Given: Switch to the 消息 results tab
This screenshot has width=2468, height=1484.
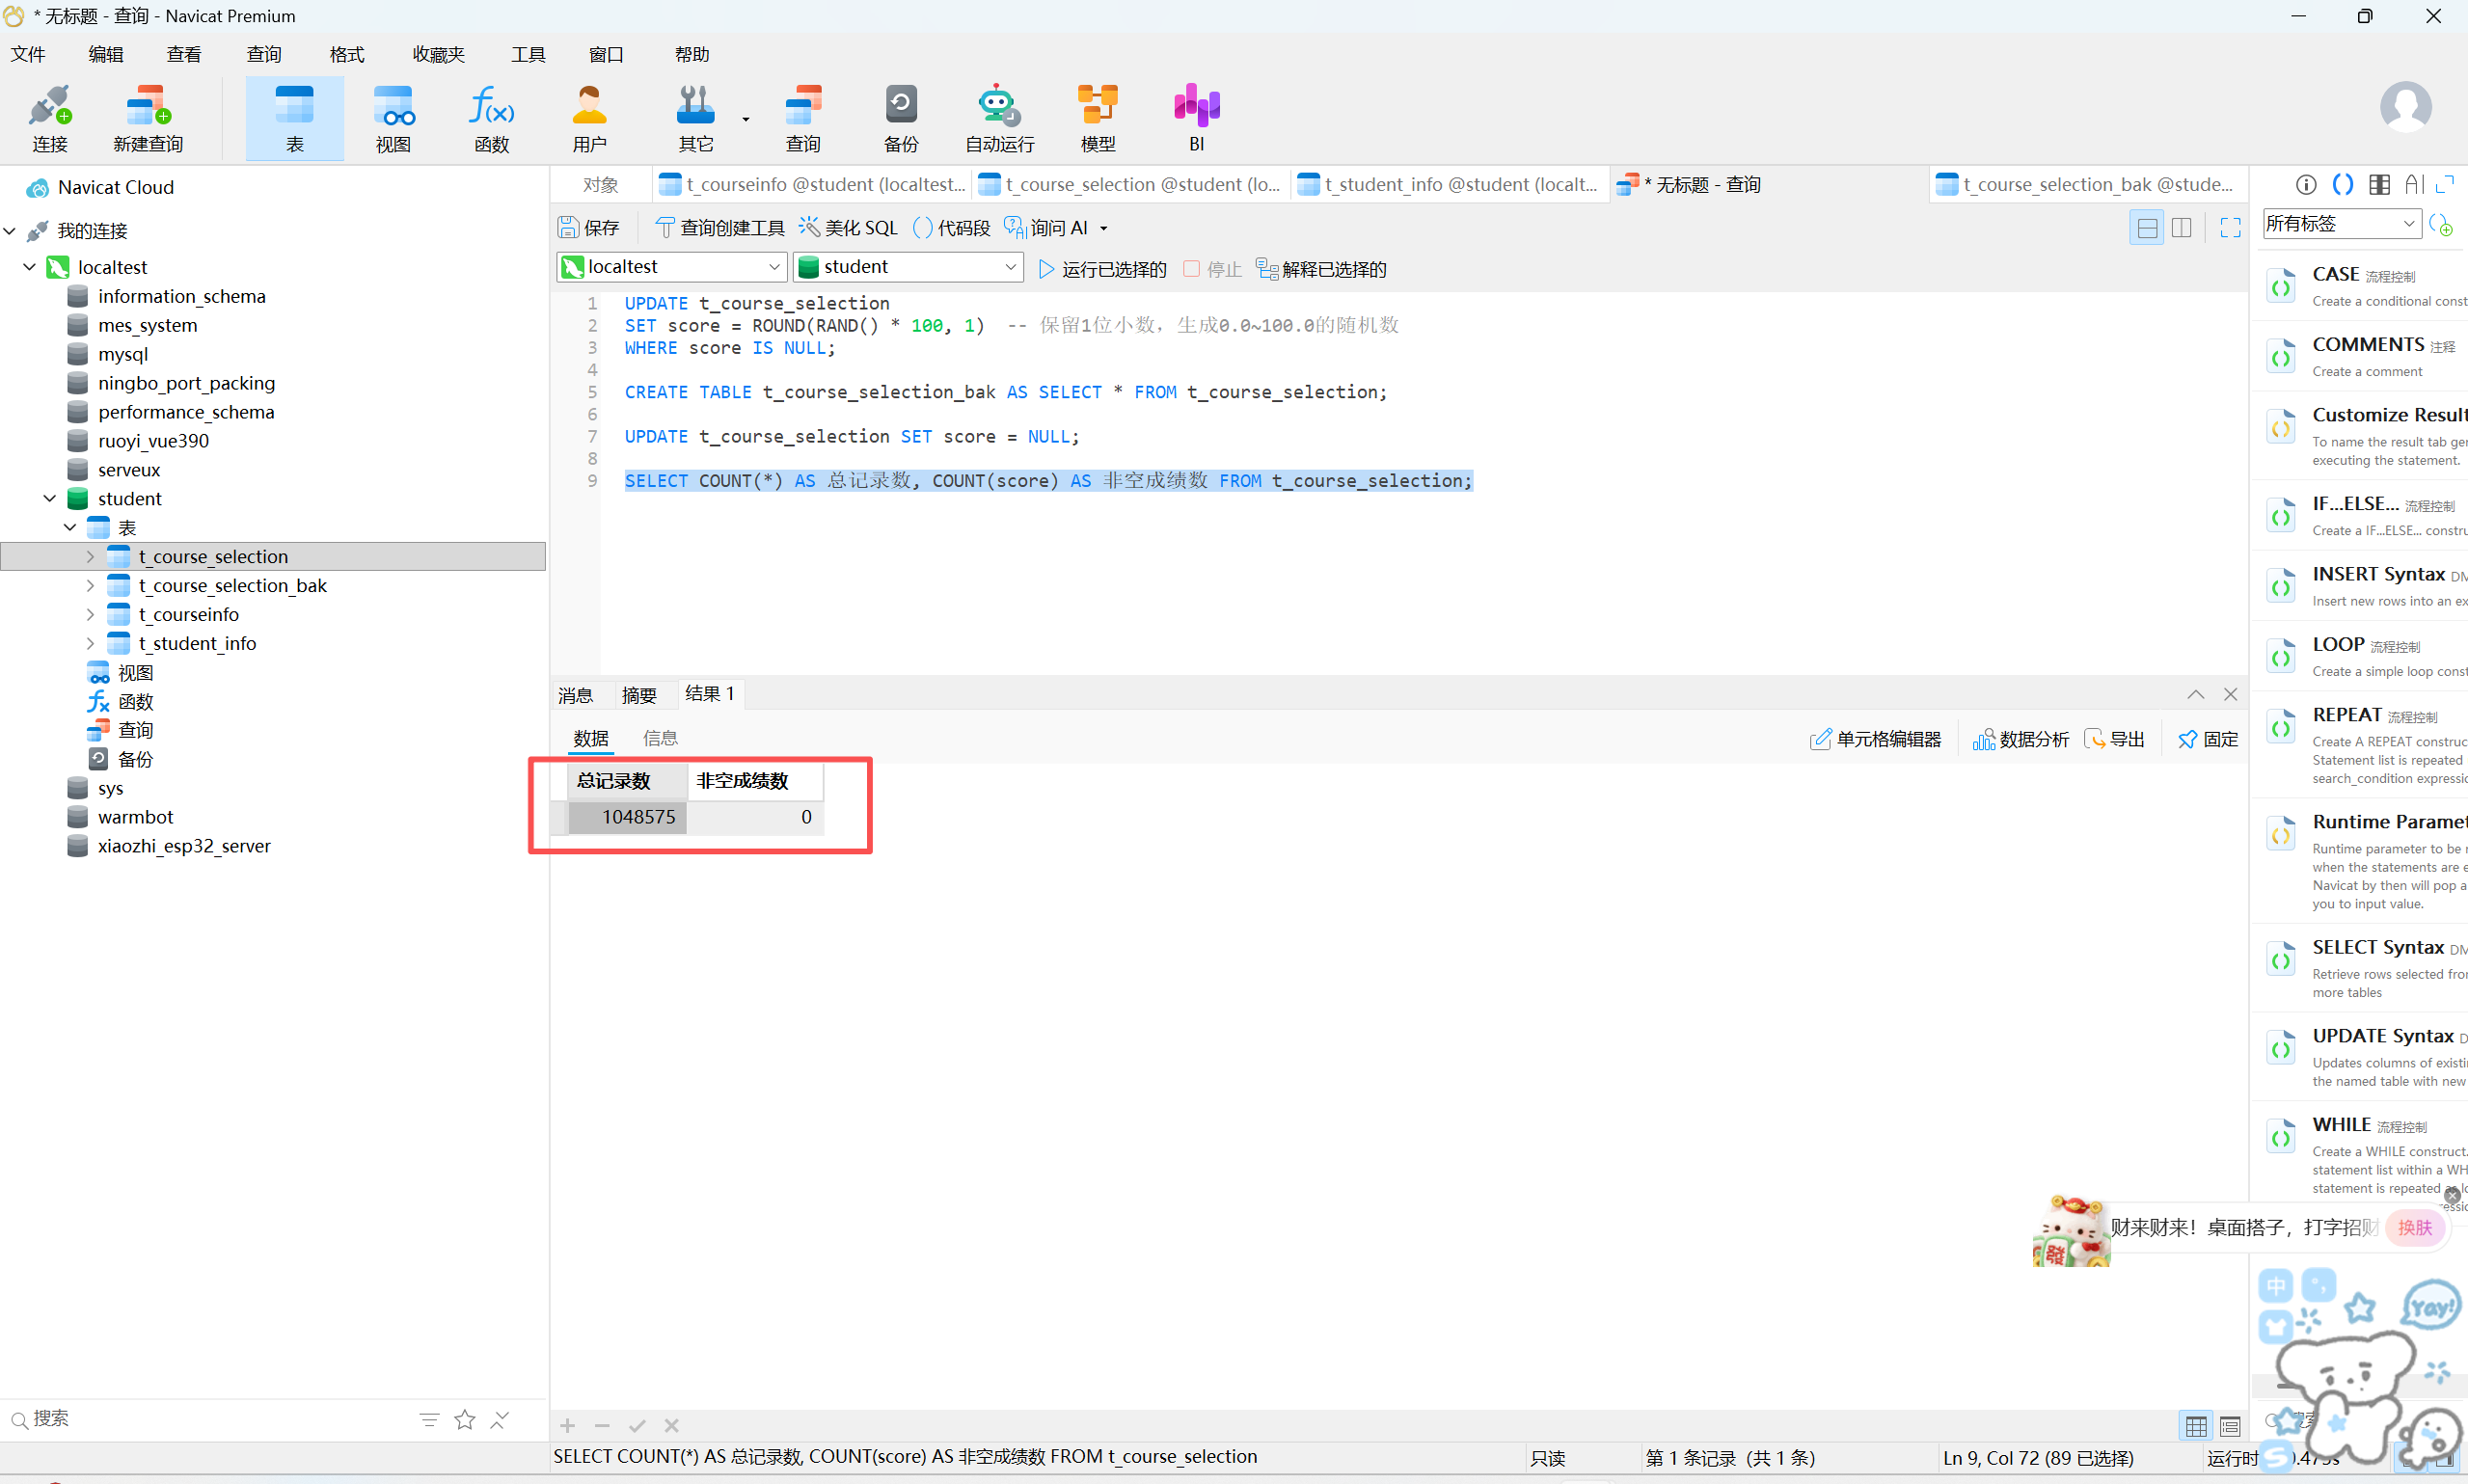Looking at the screenshot, I should (575, 695).
